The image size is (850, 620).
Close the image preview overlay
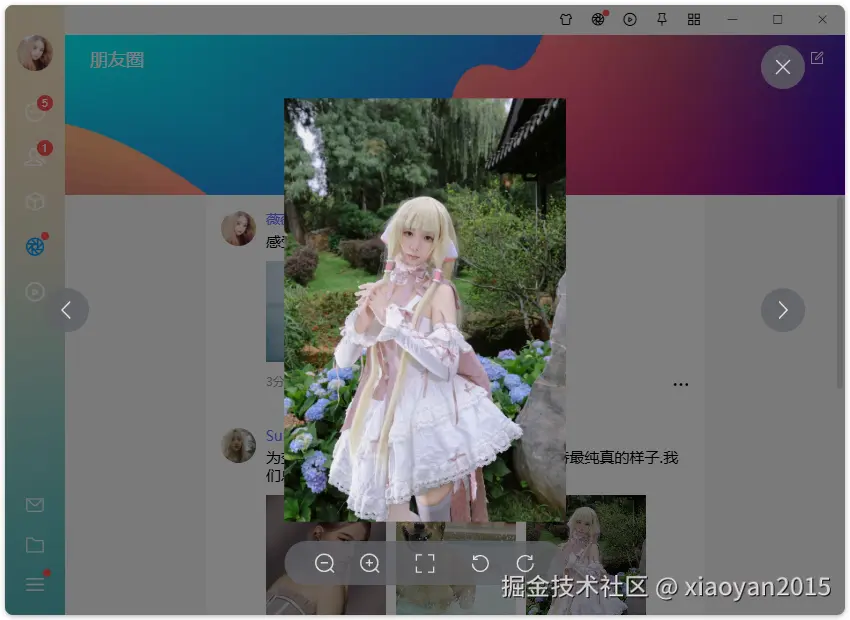coord(782,67)
